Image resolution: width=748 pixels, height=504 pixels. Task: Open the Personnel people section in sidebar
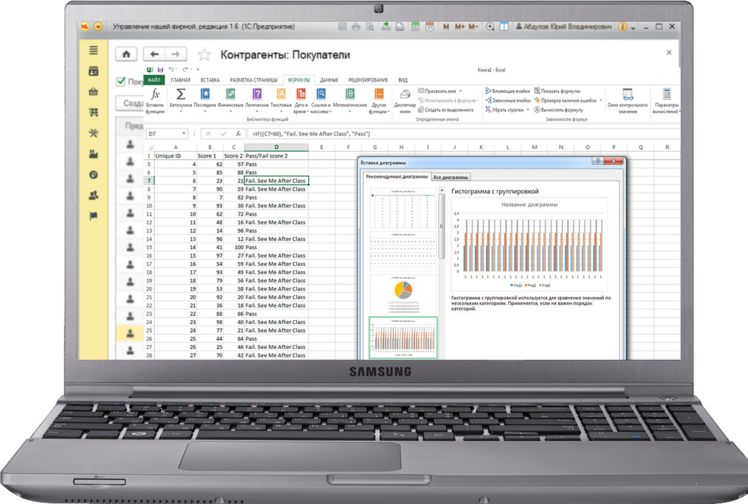[x=94, y=195]
